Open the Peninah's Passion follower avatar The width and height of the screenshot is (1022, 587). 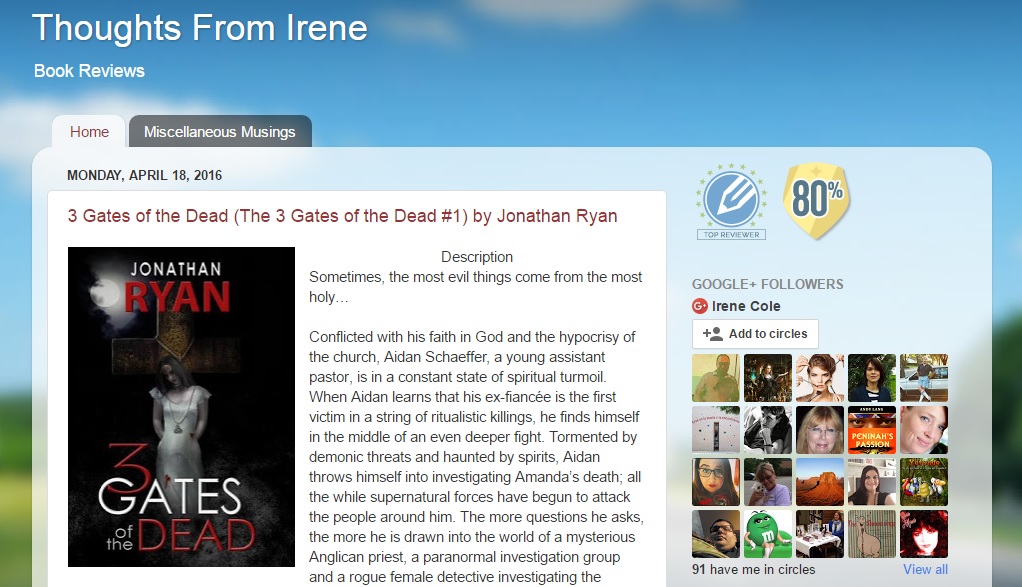coord(872,430)
